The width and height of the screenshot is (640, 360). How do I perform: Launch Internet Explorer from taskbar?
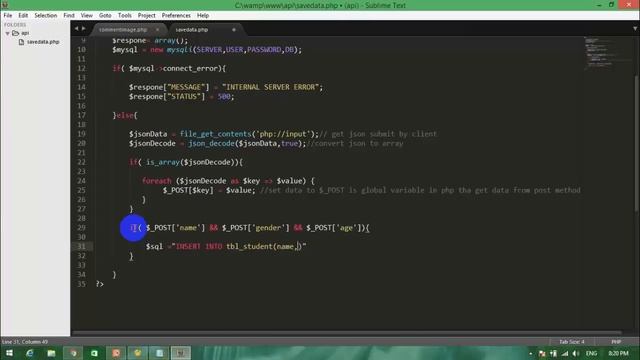pyautogui.click(x=29, y=353)
